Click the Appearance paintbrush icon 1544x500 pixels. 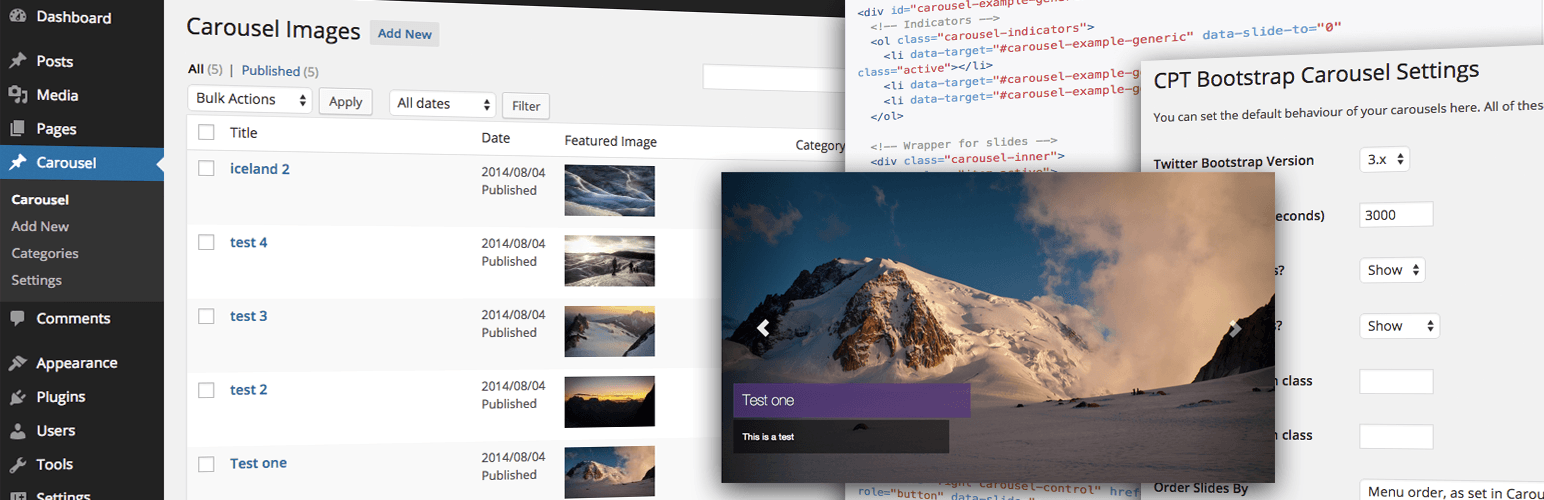pyautogui.click(x=18, y=363)
